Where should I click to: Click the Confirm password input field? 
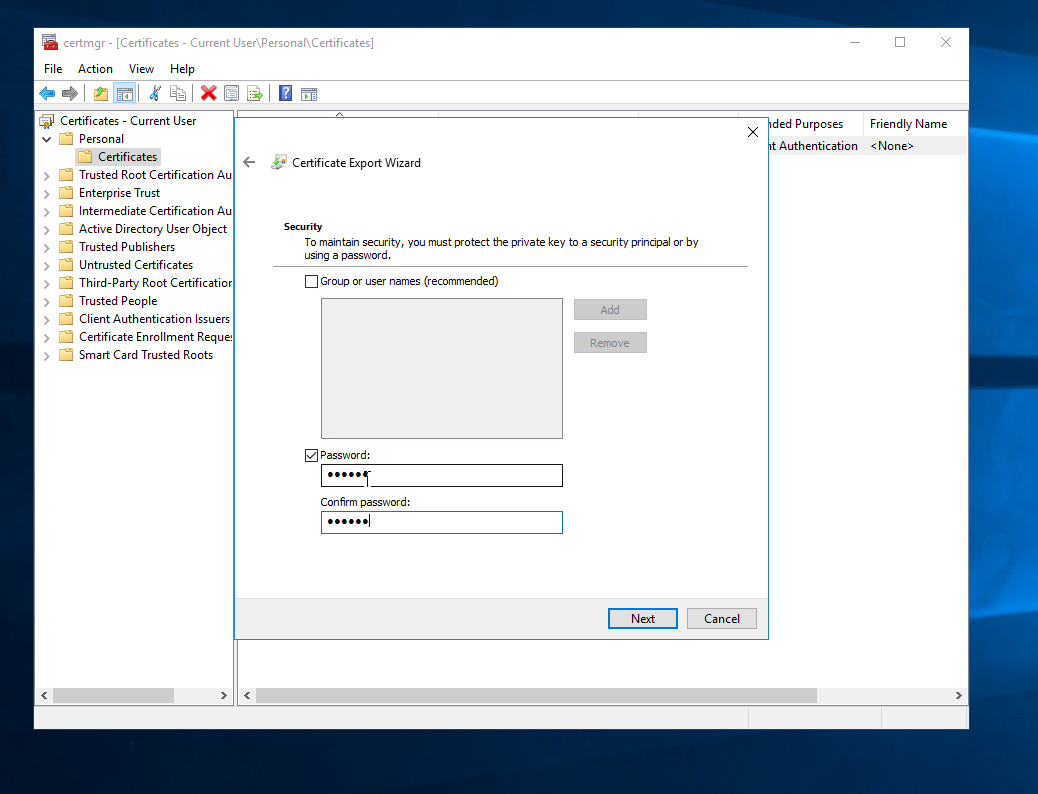coord(442,522)
